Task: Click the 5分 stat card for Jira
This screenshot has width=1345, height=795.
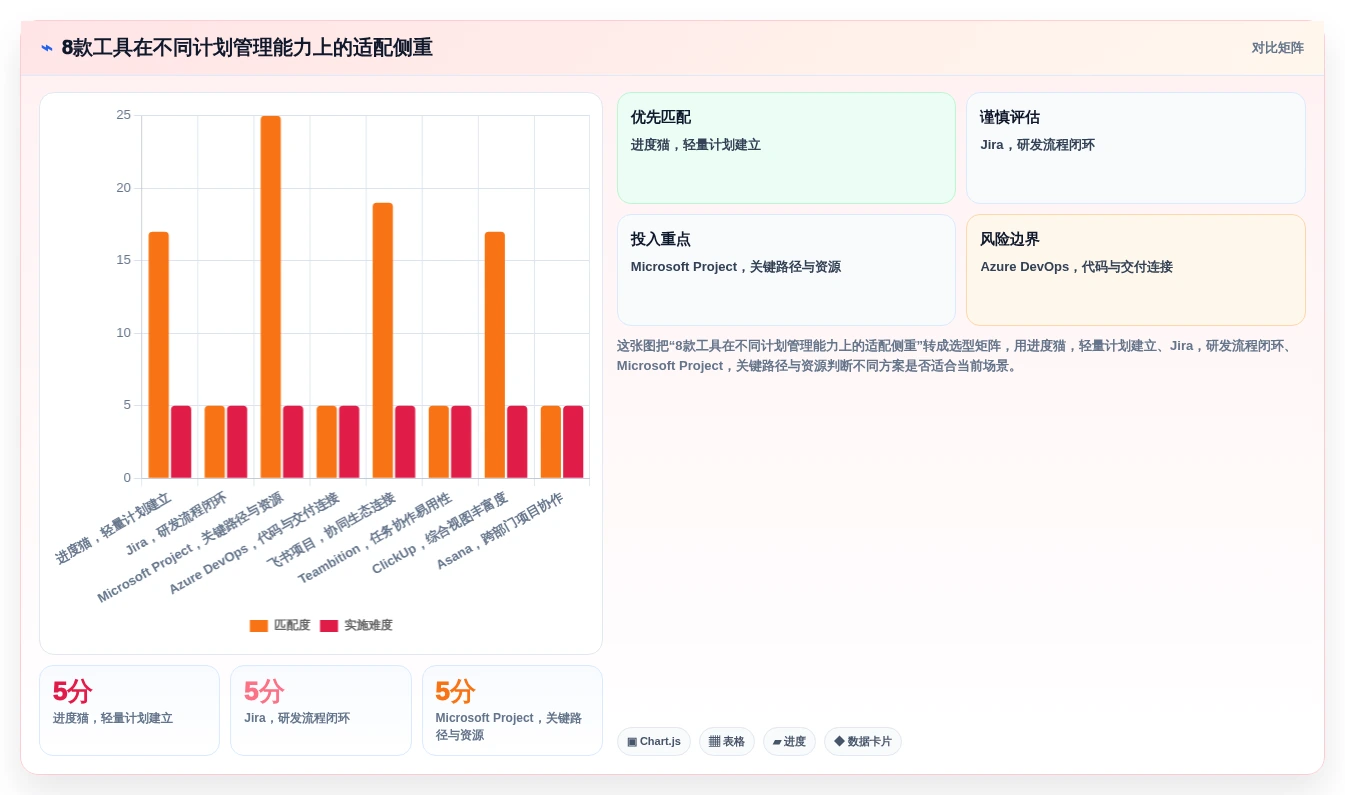Action: (321, 711)
